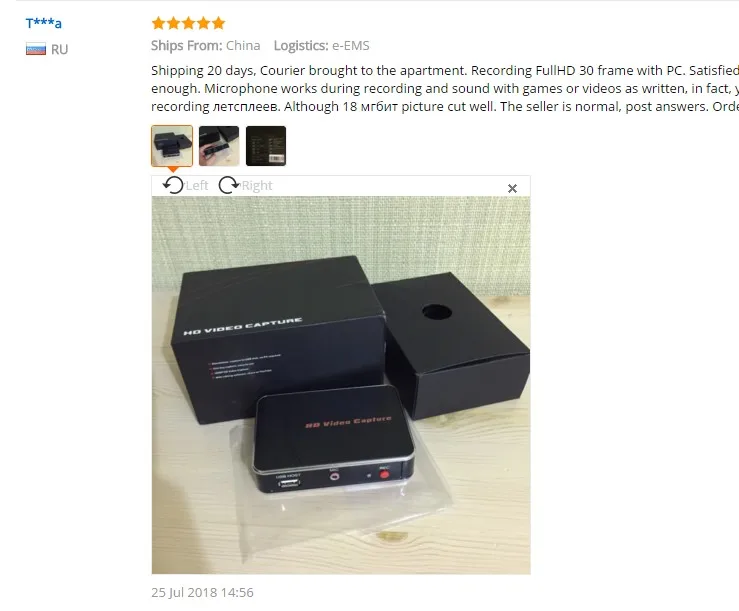This screenshot has width=739, height=611.
Task: Click the 'Ships From: China' text
Action: [205, 46]
